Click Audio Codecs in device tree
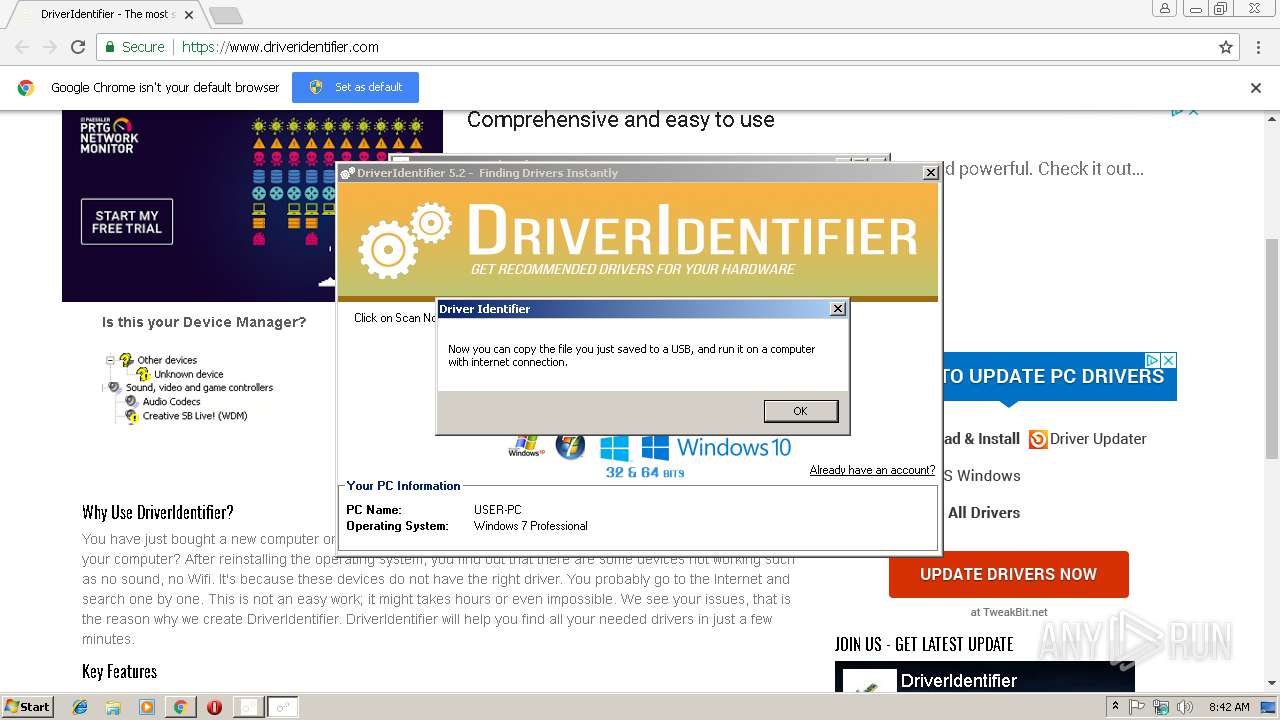 coord(171,402)
